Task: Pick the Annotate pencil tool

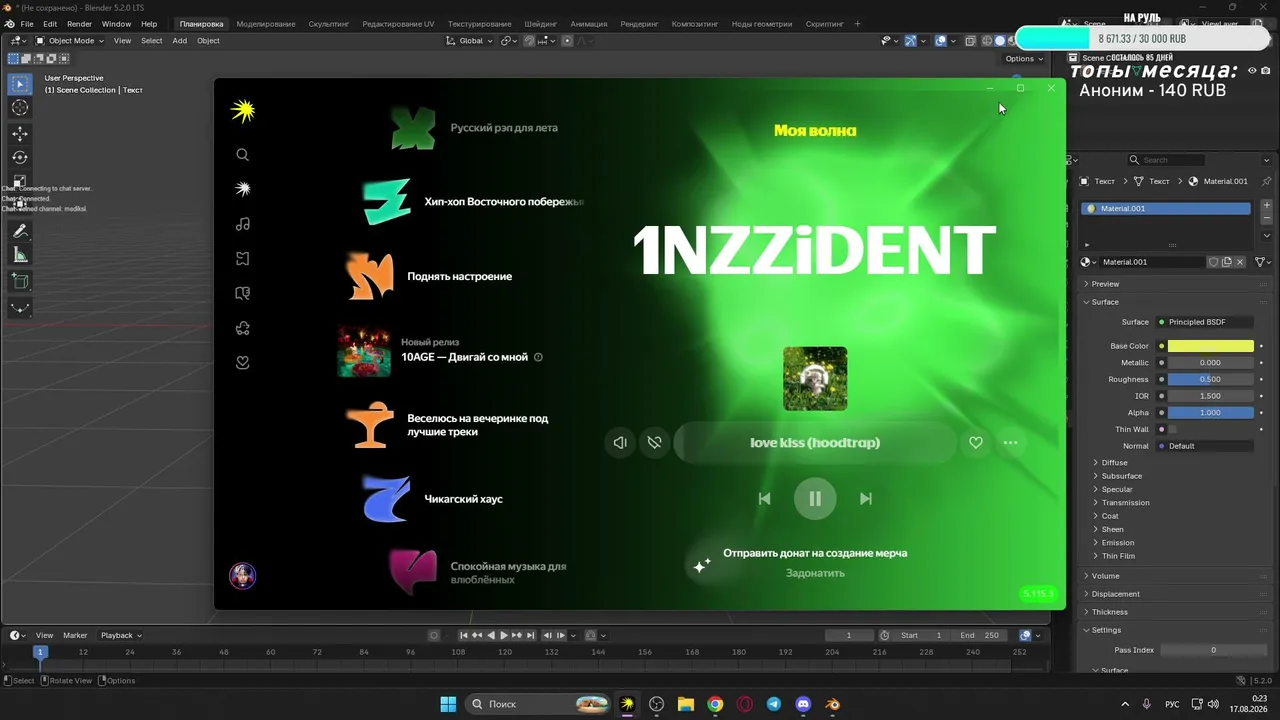Action: tap(20, 231)
